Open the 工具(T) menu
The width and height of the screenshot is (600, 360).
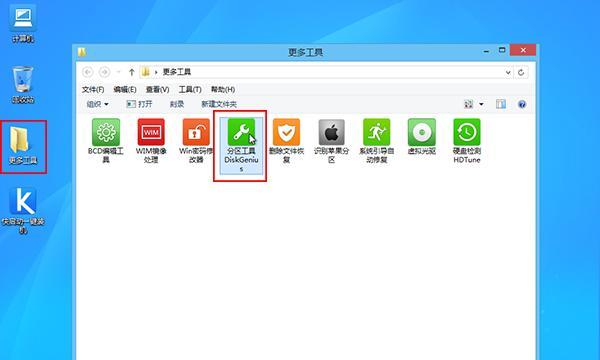click(190, 90)
